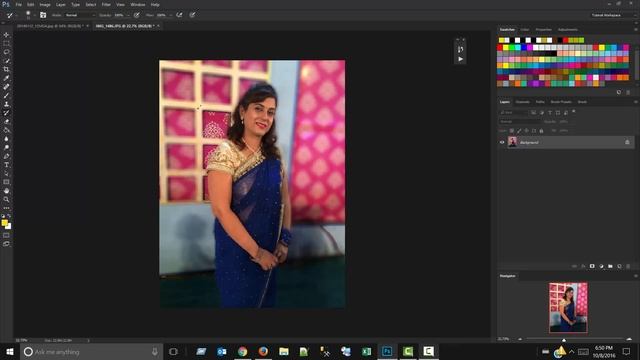The width and height of the screenshot is (640, 360).
Task: Select the History Brush tool
Action: [x=6, y=113]
